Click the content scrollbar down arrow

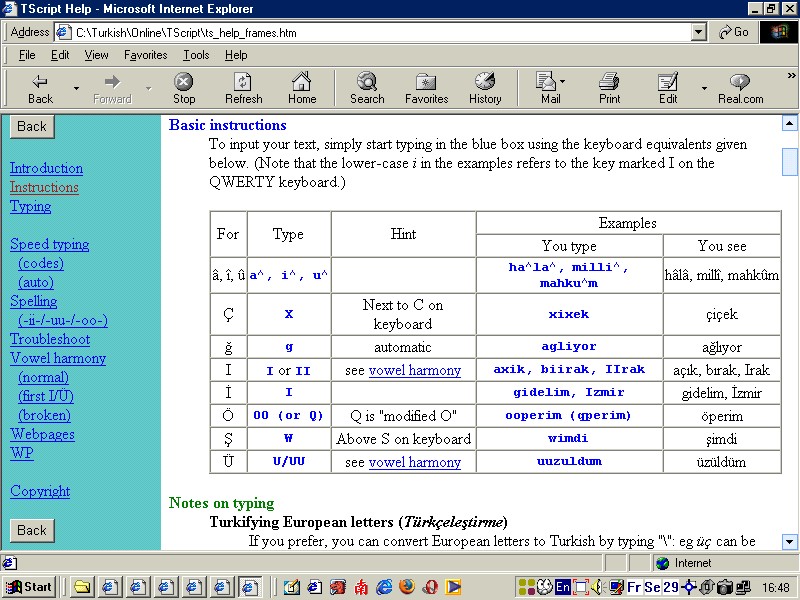point(789,542)
